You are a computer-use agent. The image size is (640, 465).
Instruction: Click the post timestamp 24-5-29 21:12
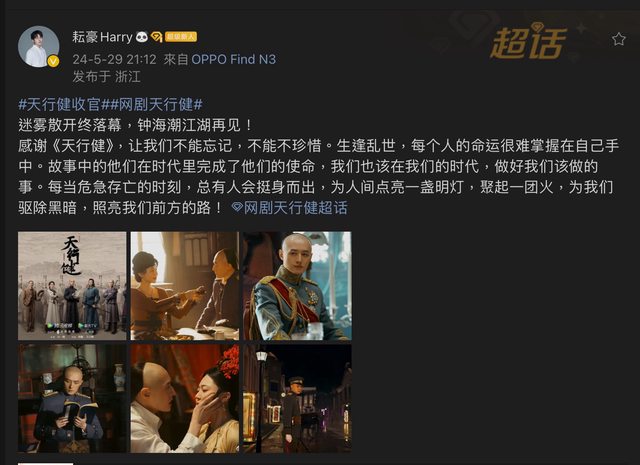pos(114,60)
